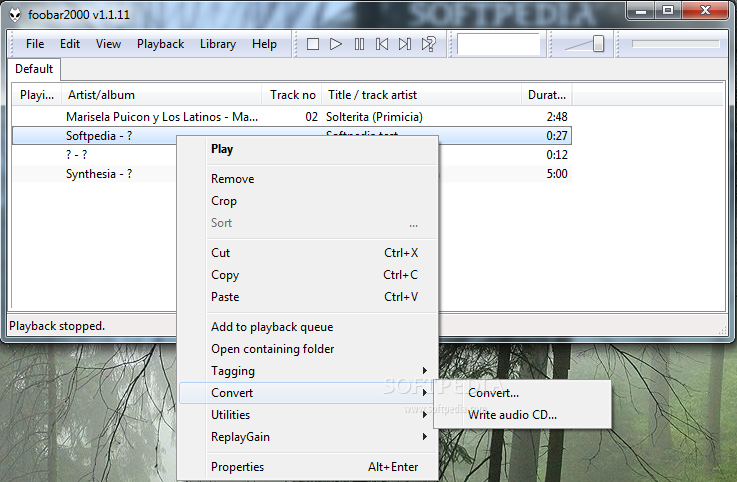Choose Cut in the context menu
737x482 pixels.
click(x=308, y=253)
